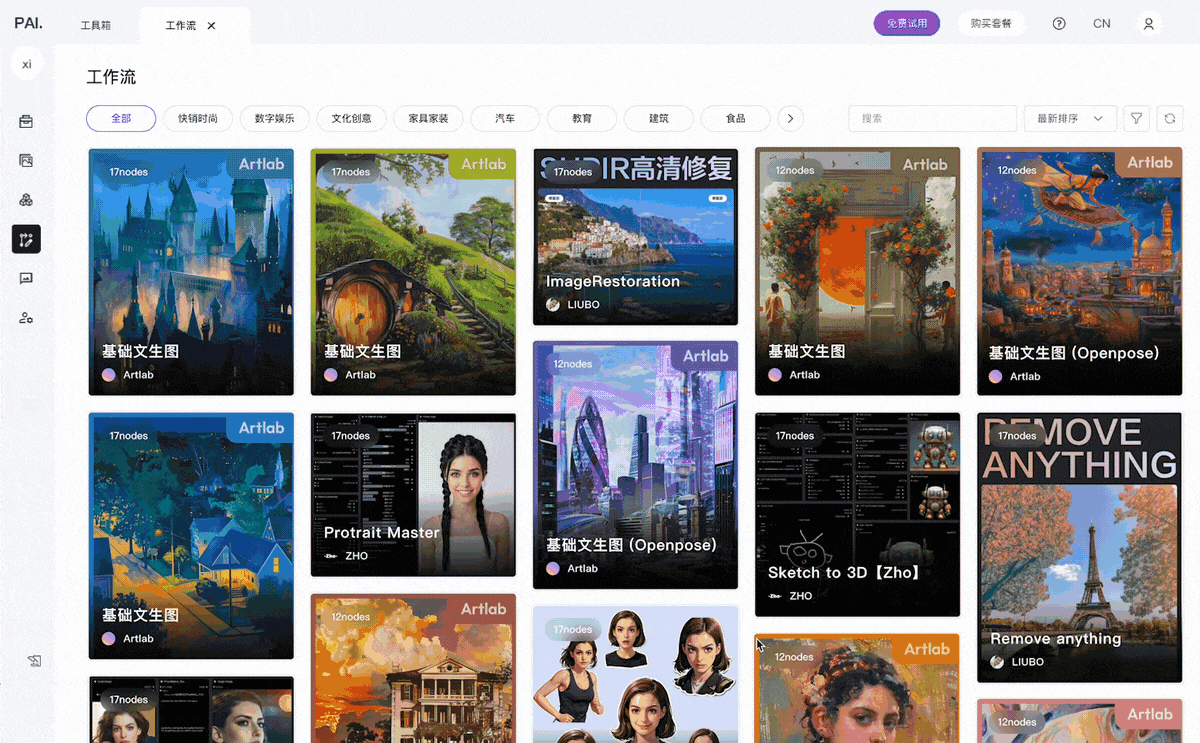Filter by 文化创意 category

(352, 118)
